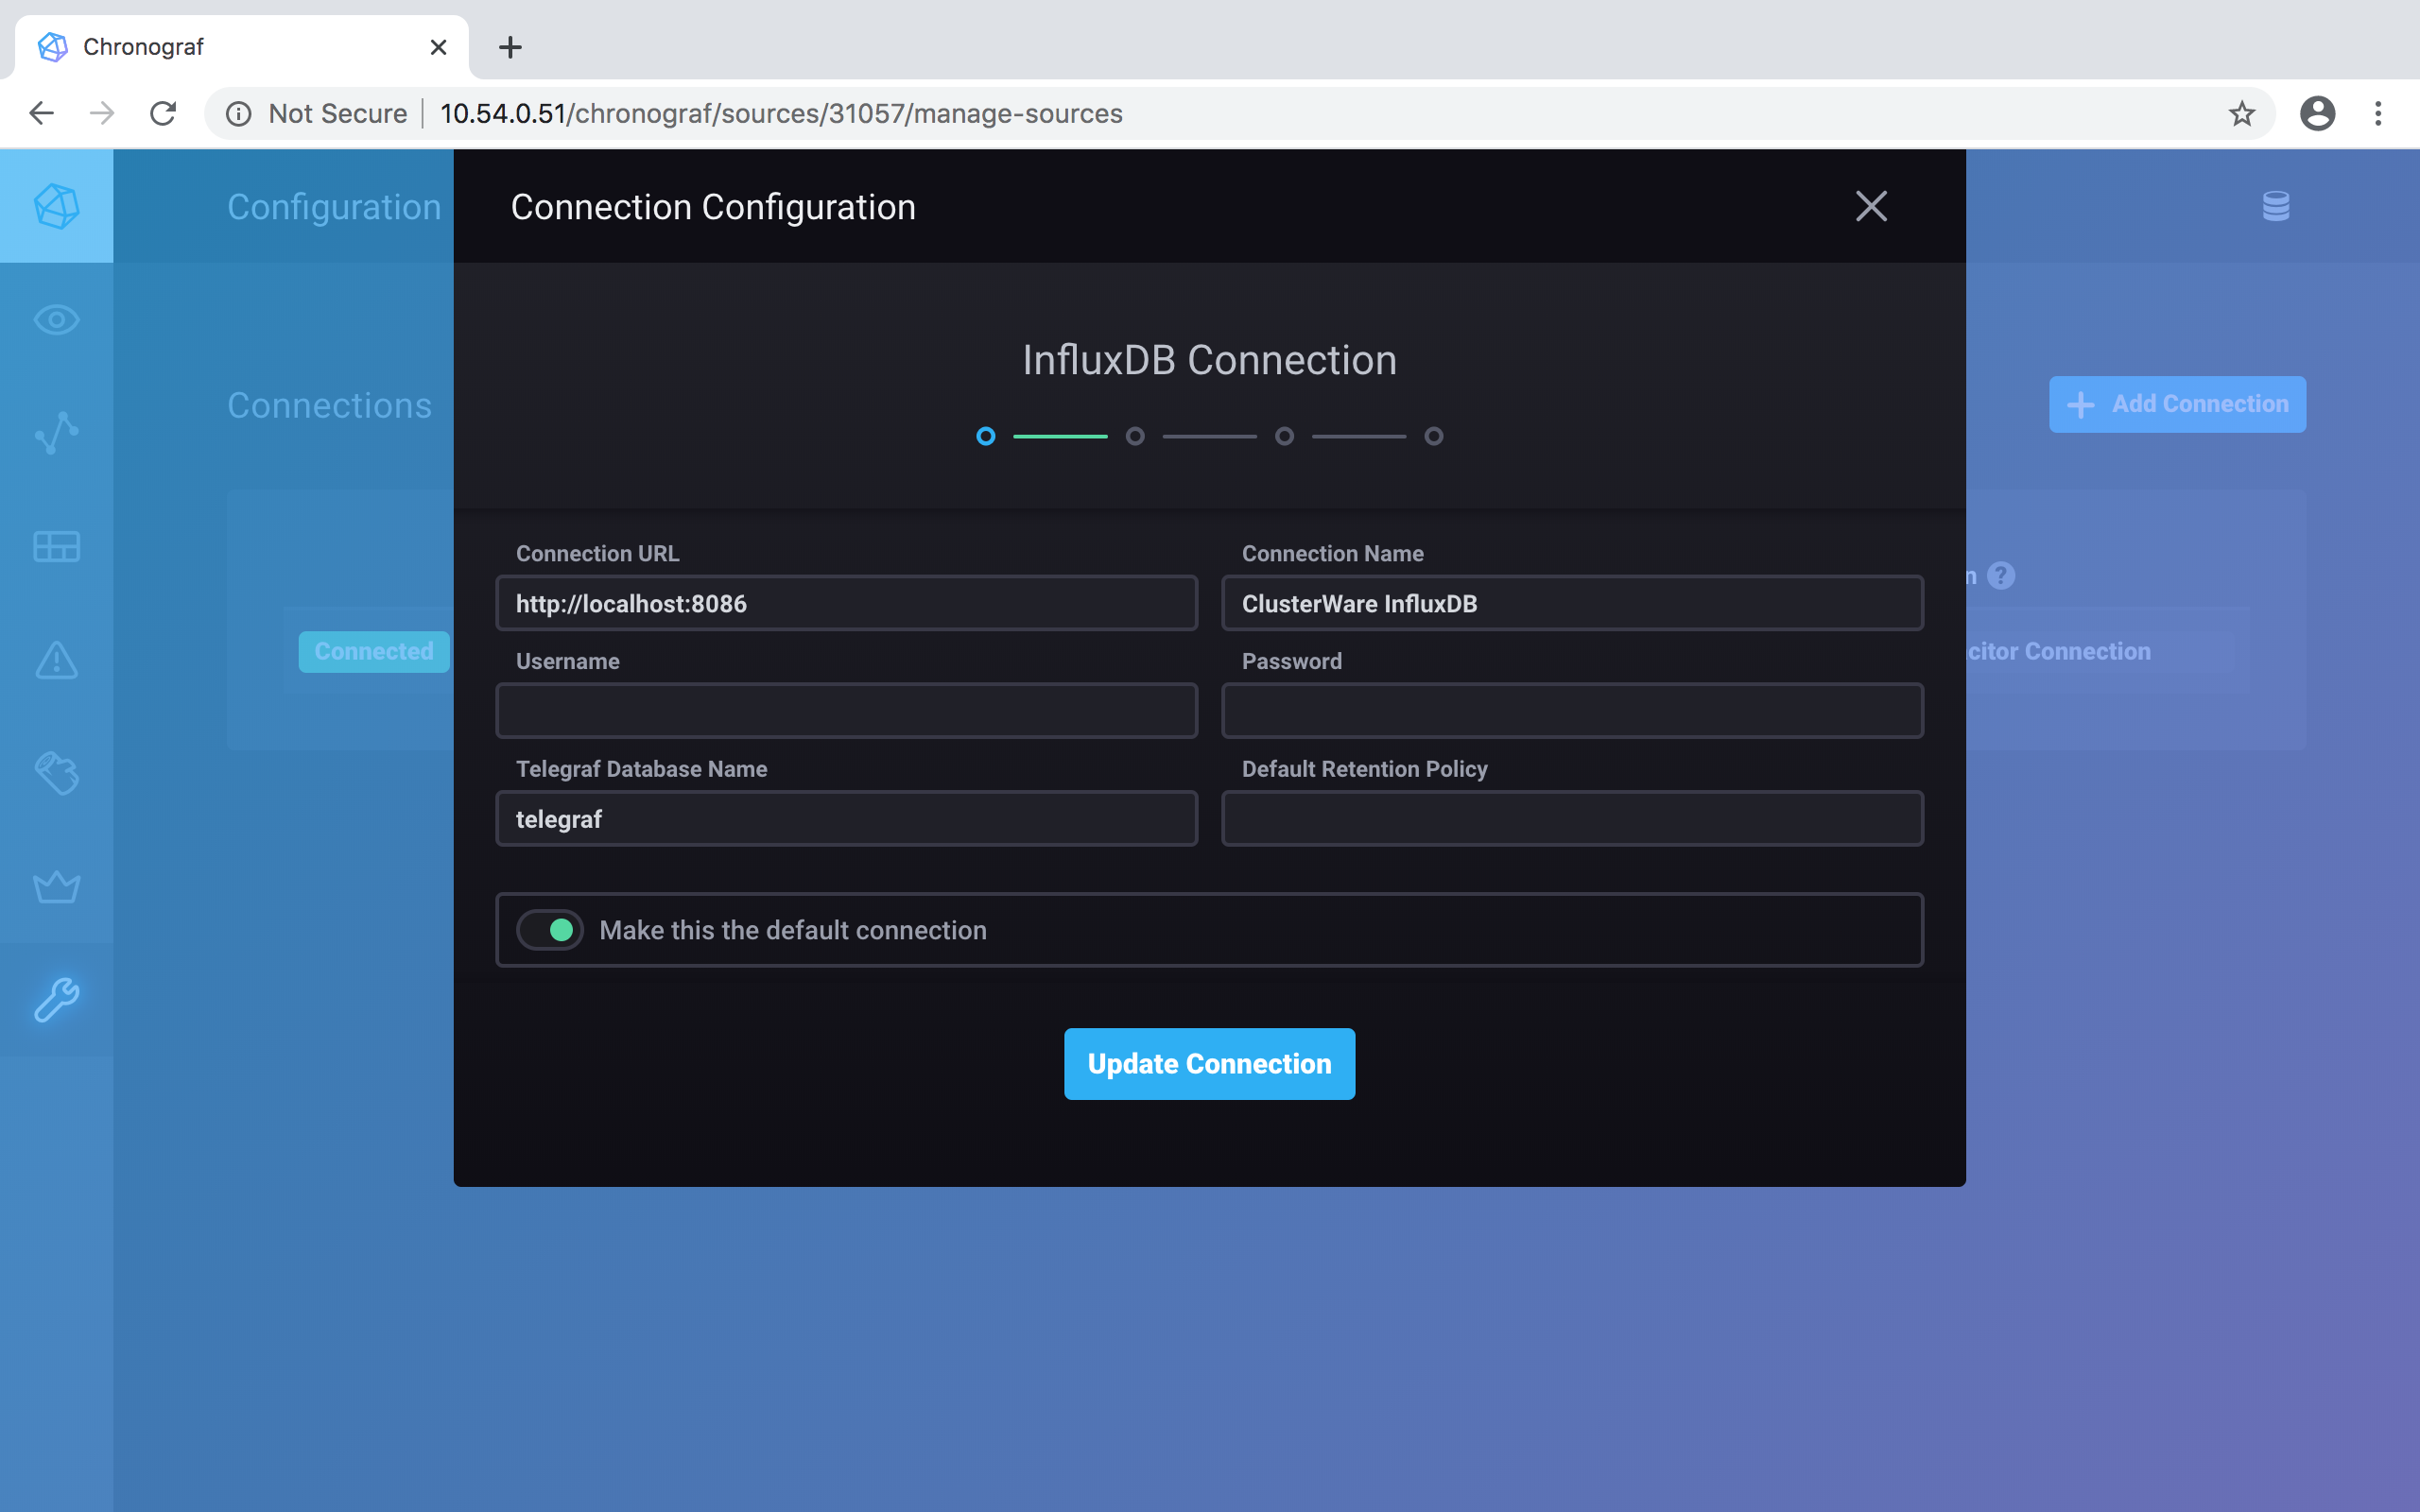2420x1512 pixels.
Task: Click the Chronograf logo icon in sidebar
Action: [x=56, y=206]
